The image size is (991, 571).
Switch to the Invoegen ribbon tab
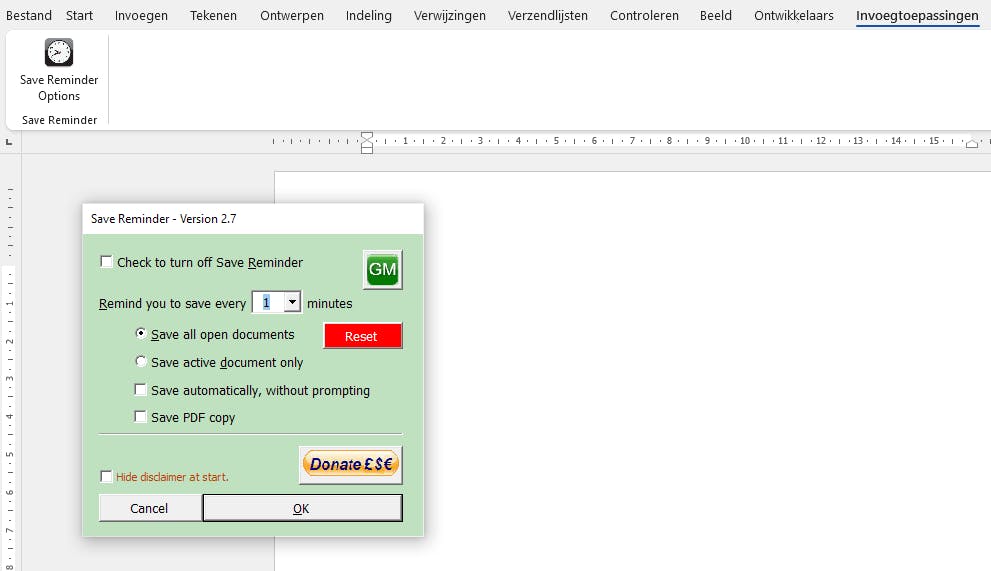pyautogui.click(x=141, y=15)
